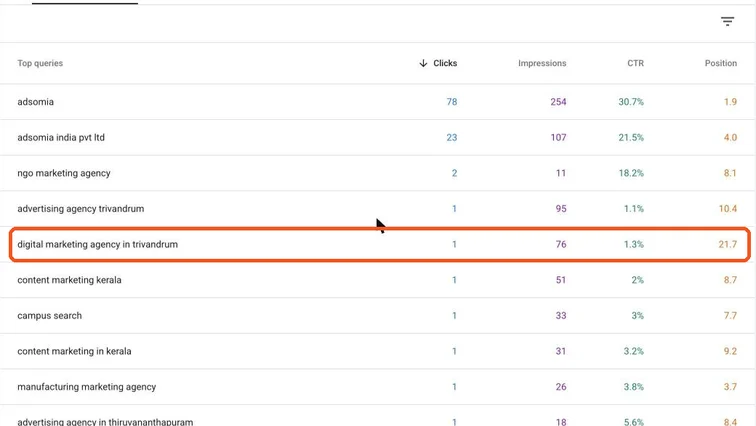
Task: Click the 8.7 position value
Action: coord(730,280)
